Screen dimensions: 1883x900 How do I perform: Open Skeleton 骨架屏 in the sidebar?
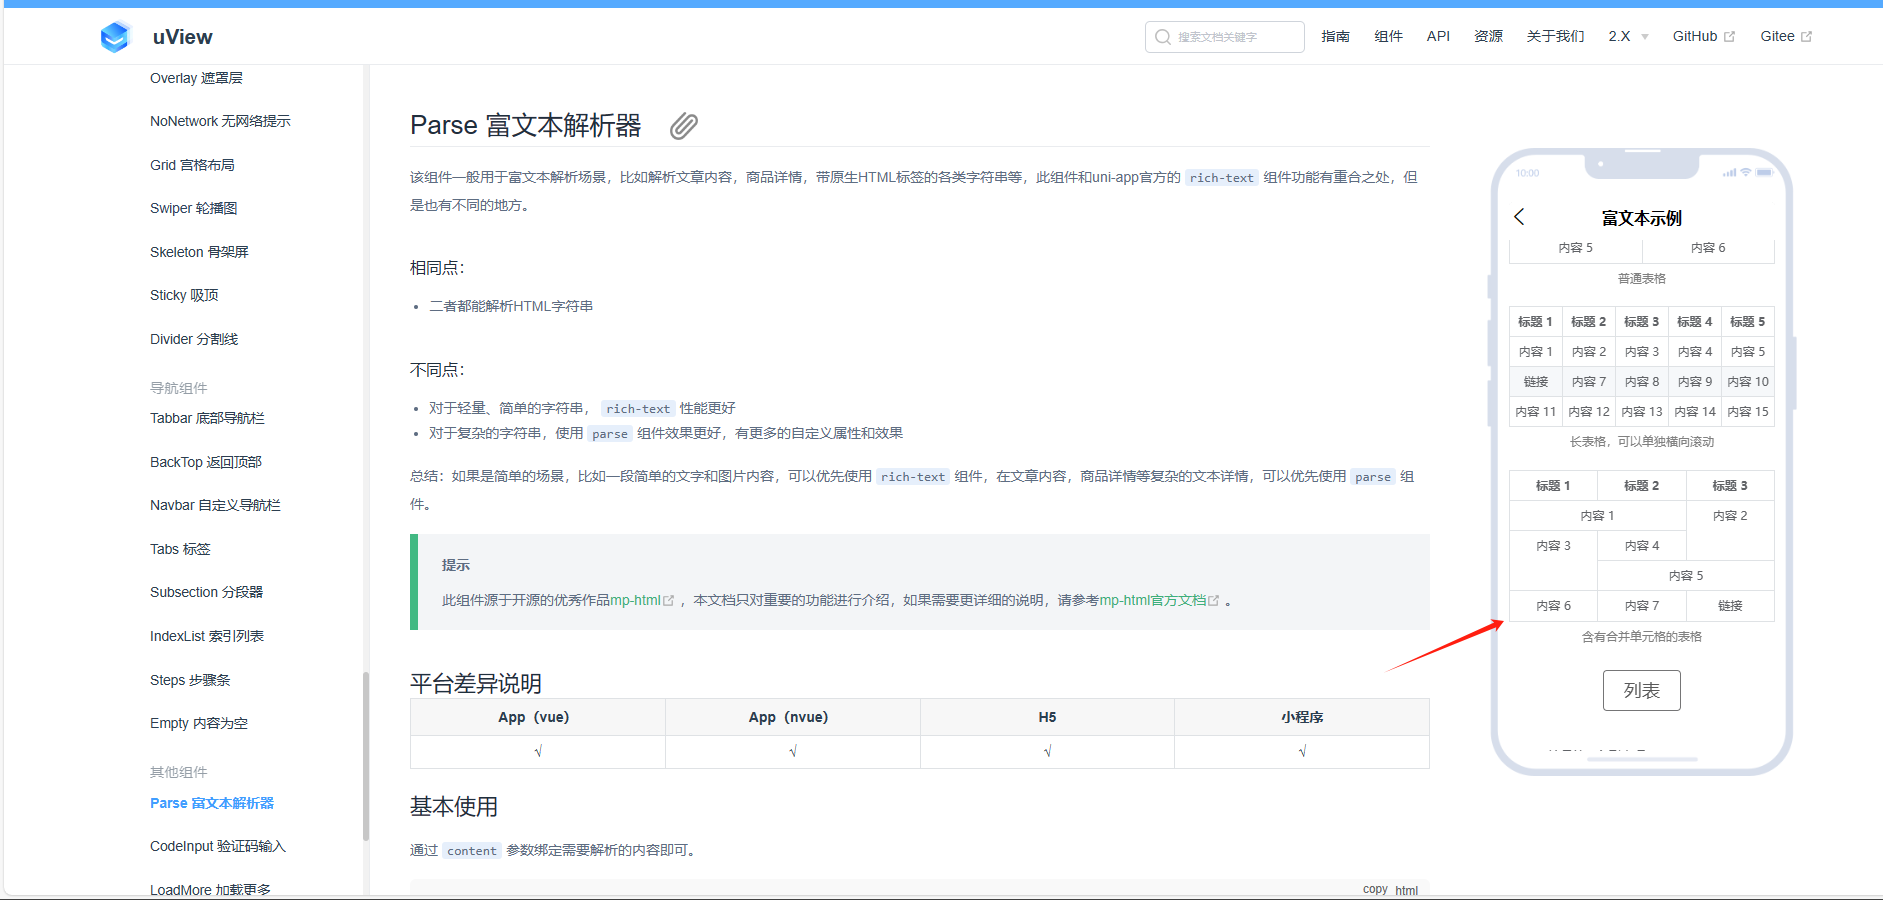pos(199,252)
